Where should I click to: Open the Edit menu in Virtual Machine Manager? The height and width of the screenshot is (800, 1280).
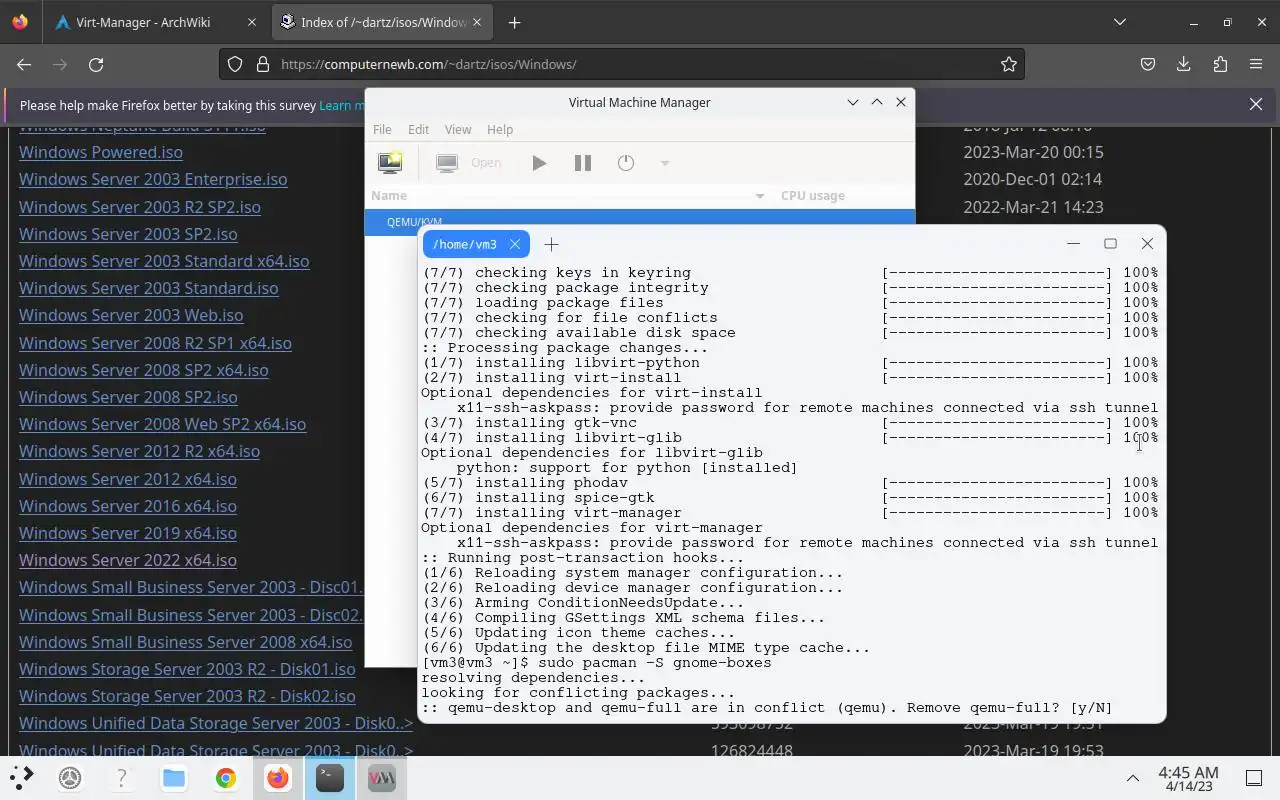coord(418,129)
